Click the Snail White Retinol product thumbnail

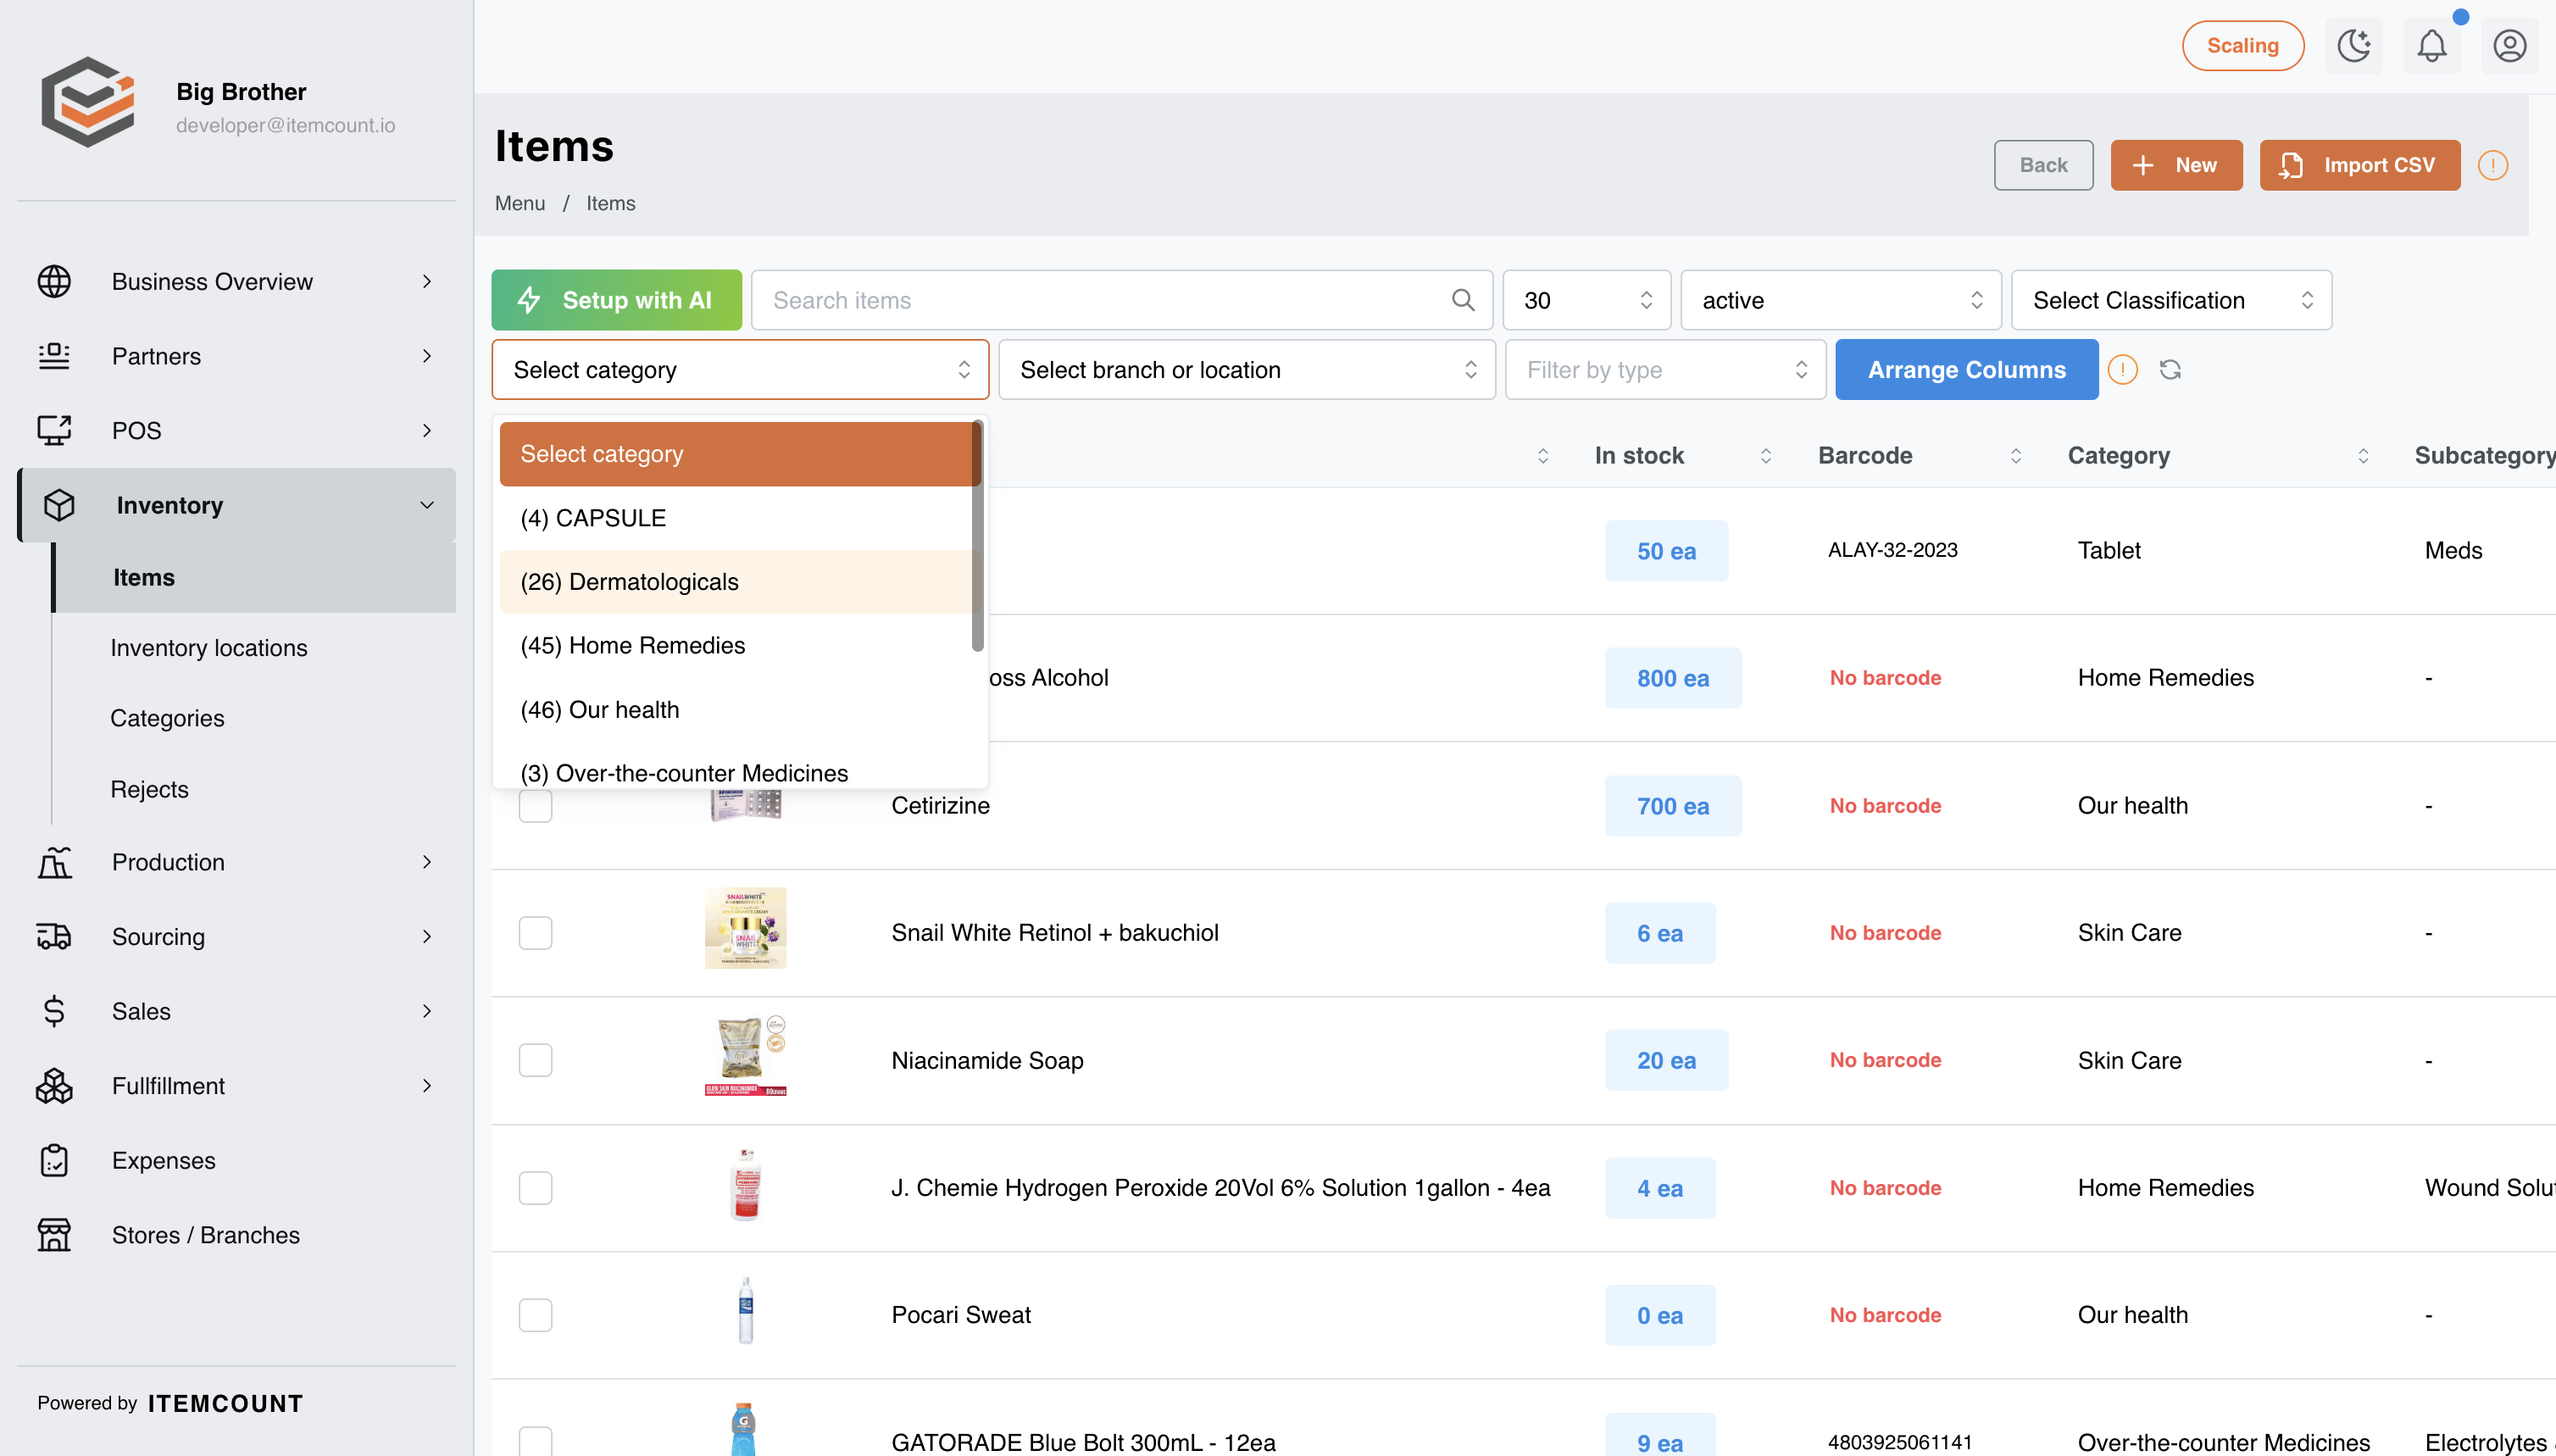[x=745, y=928]
